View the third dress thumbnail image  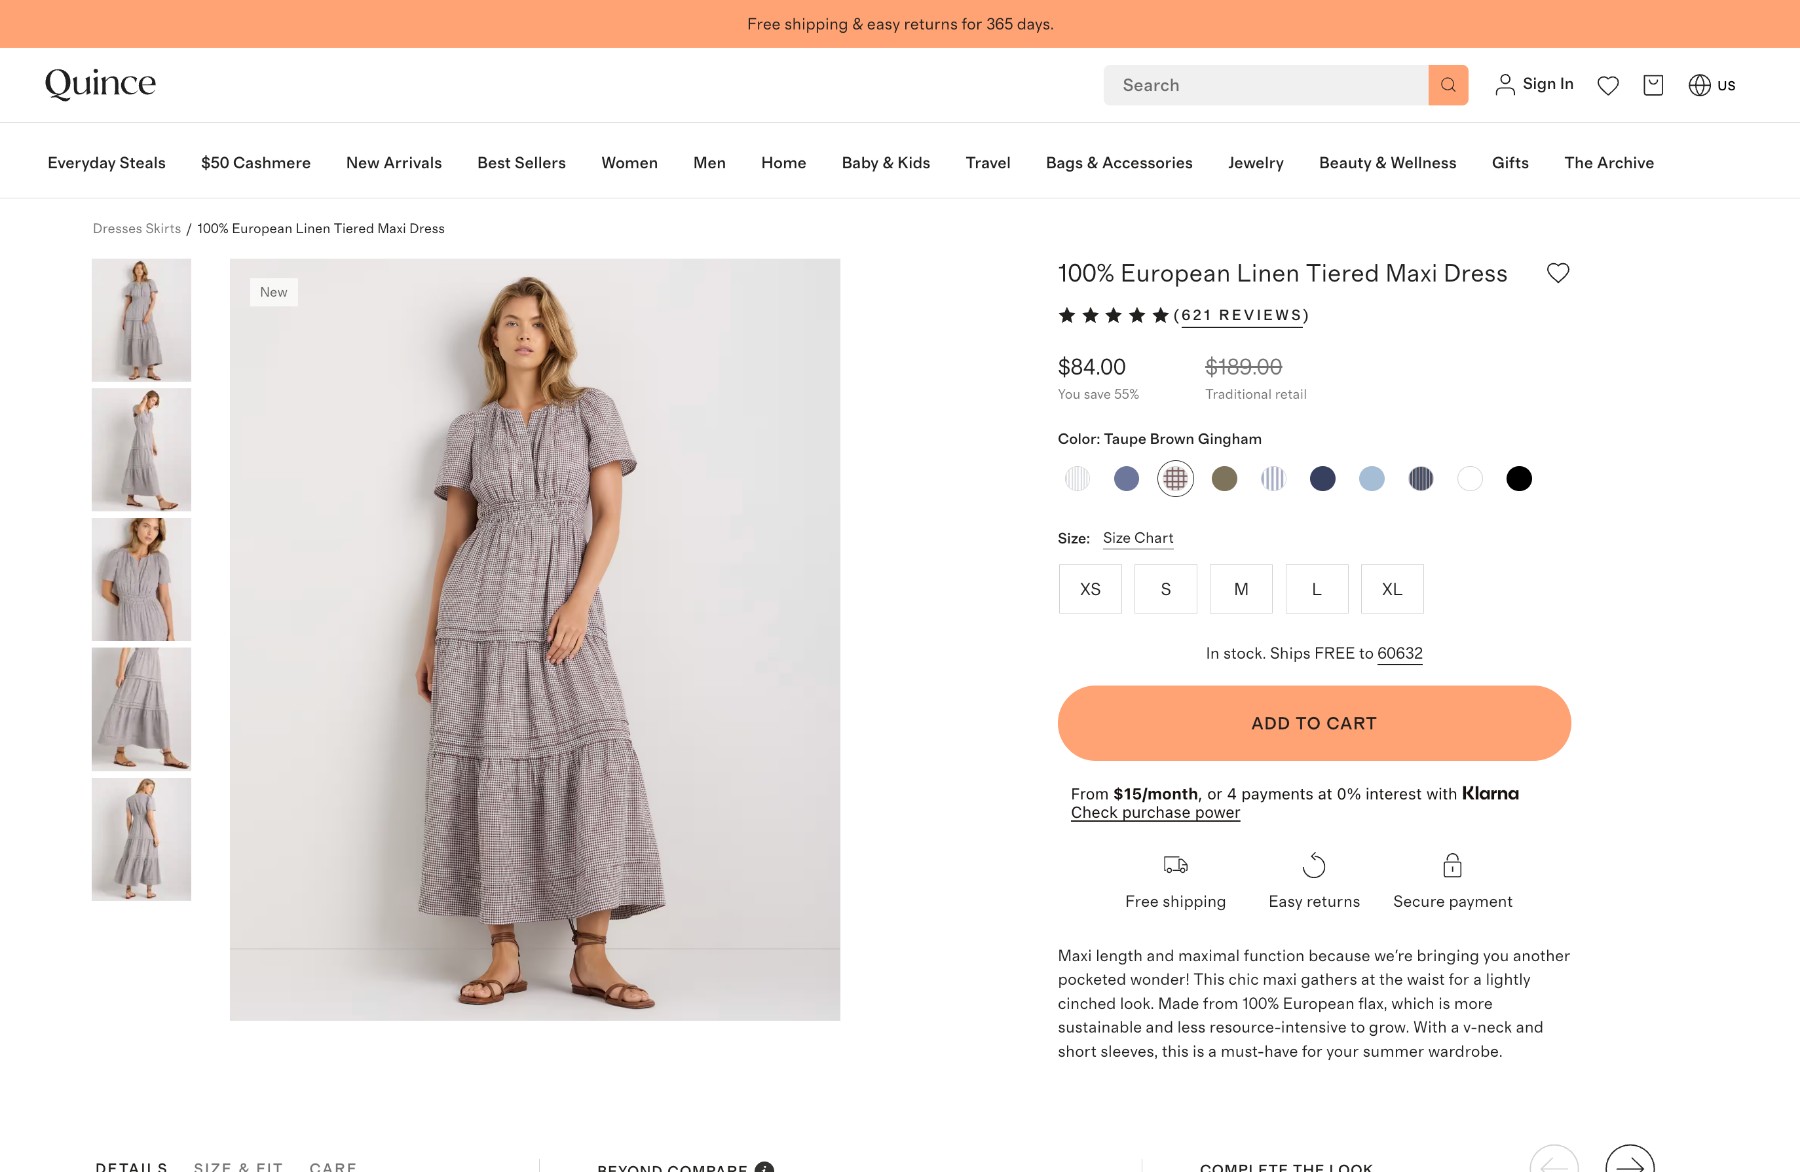[141, 579]
